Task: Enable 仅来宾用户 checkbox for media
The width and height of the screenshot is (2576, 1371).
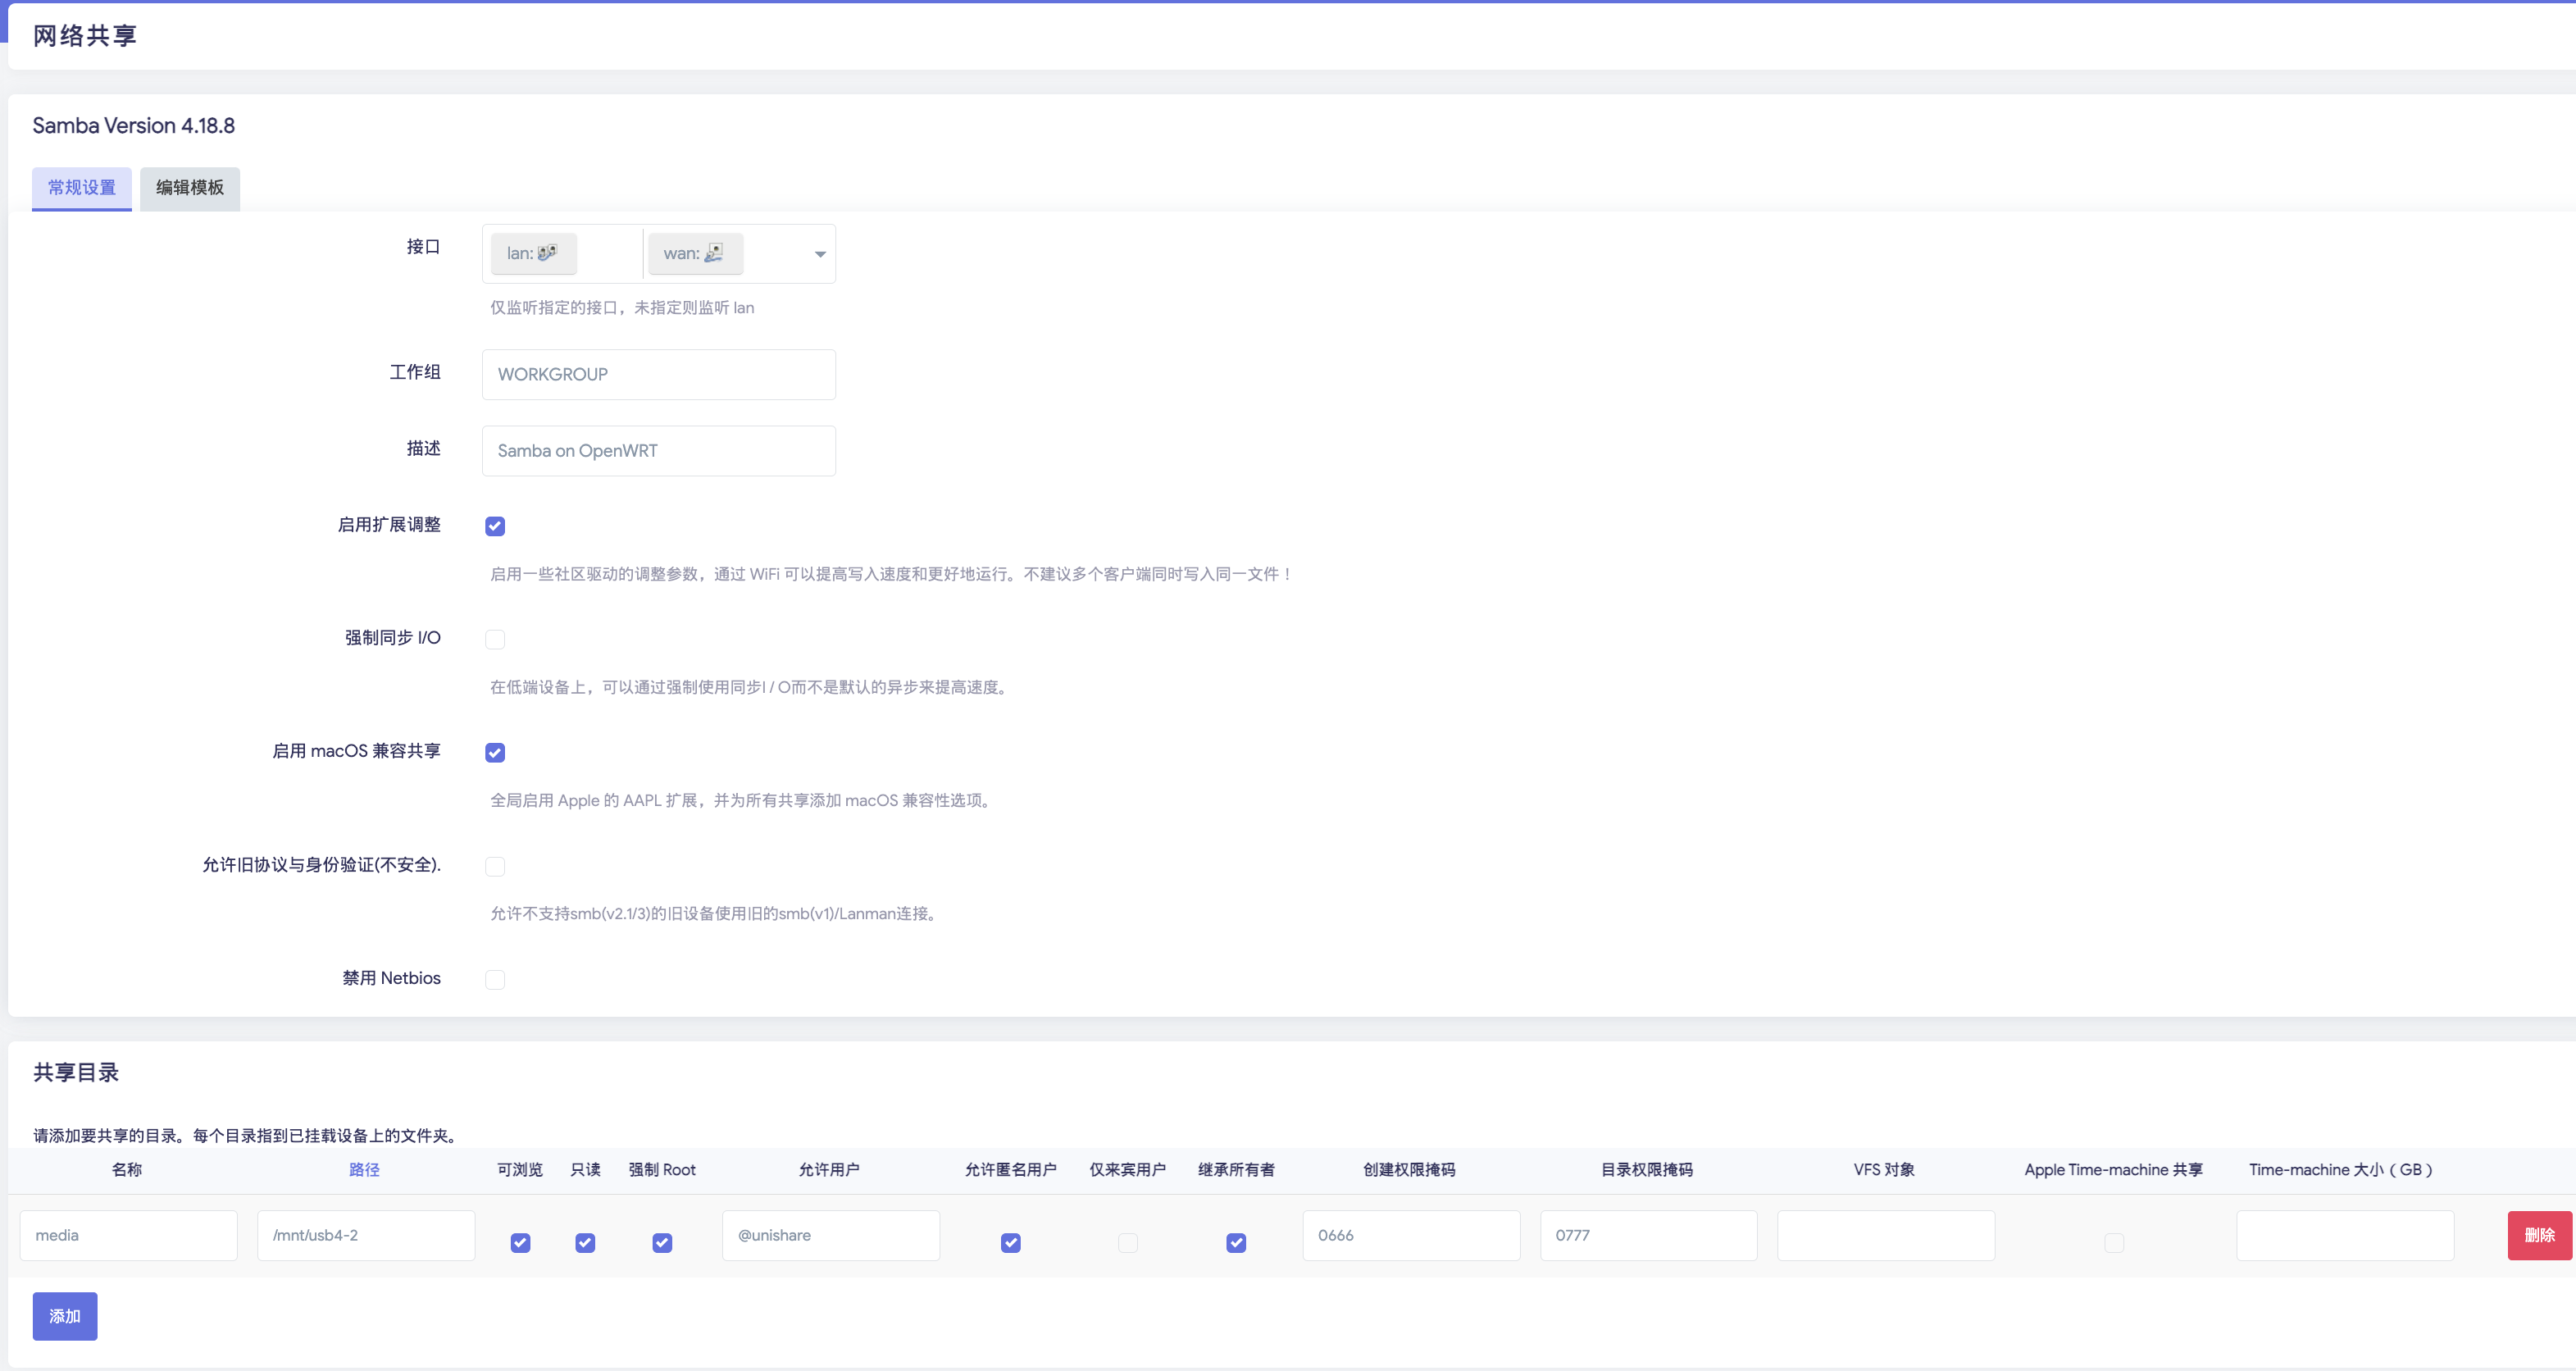Action: [x=1127, y=1242]
